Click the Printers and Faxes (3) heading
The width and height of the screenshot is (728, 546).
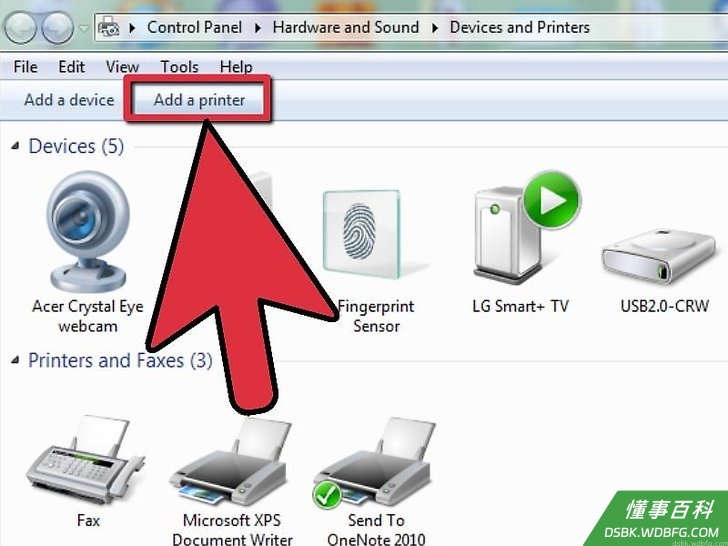[120, 360]
